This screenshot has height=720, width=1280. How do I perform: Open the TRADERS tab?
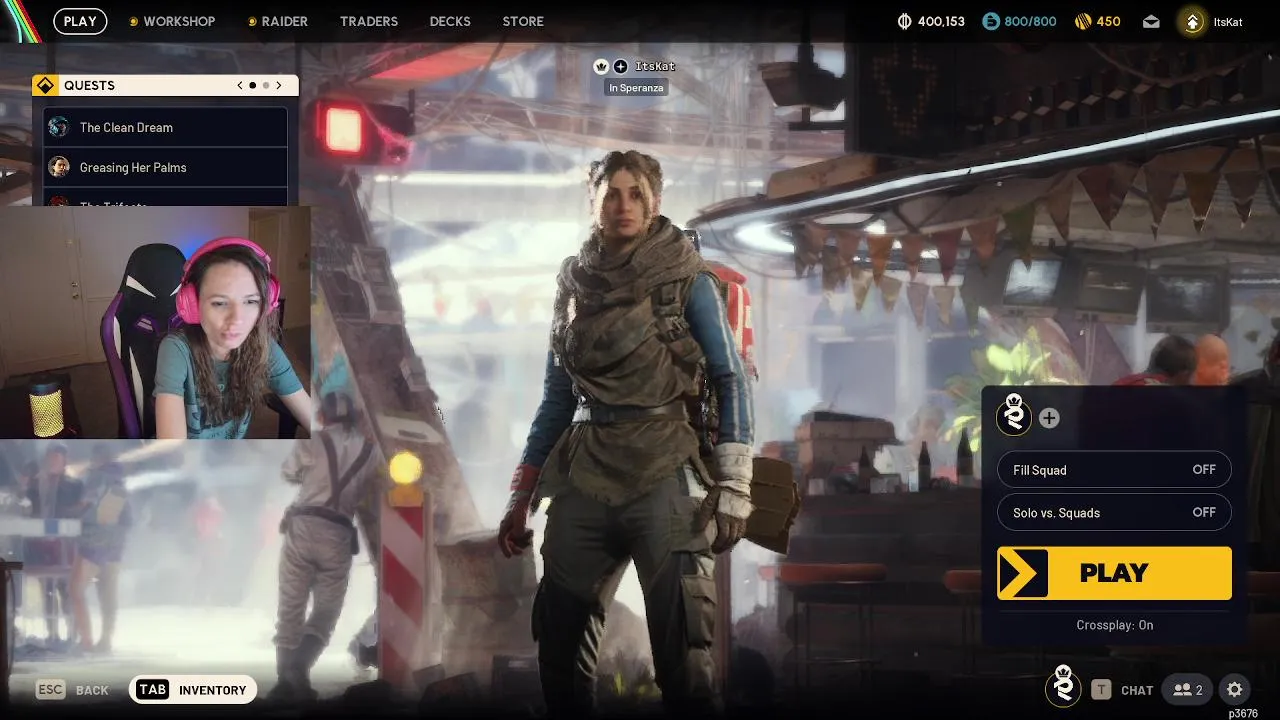369,21
